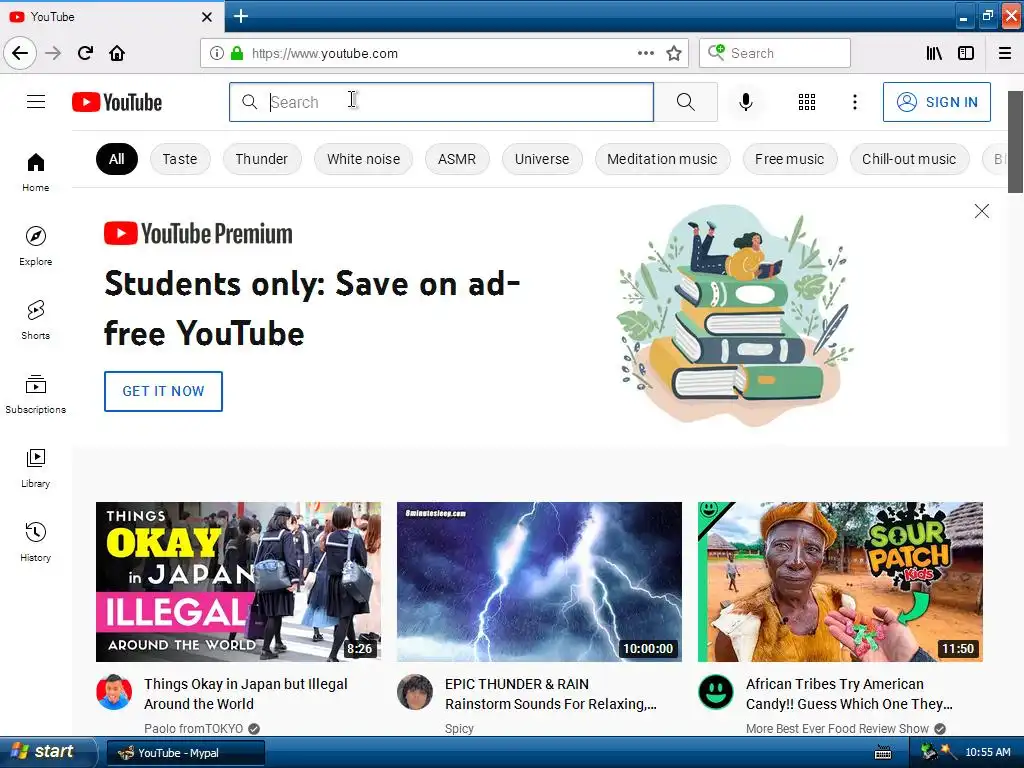Viewport: 1024px width, 768px height.
Task: Open a new browser tab with plus
Action: 240,16
